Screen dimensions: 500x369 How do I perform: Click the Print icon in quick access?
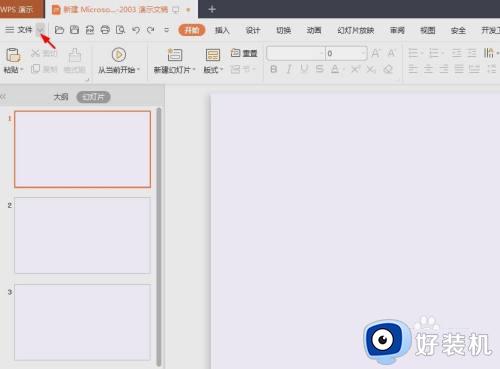(105, 30)
